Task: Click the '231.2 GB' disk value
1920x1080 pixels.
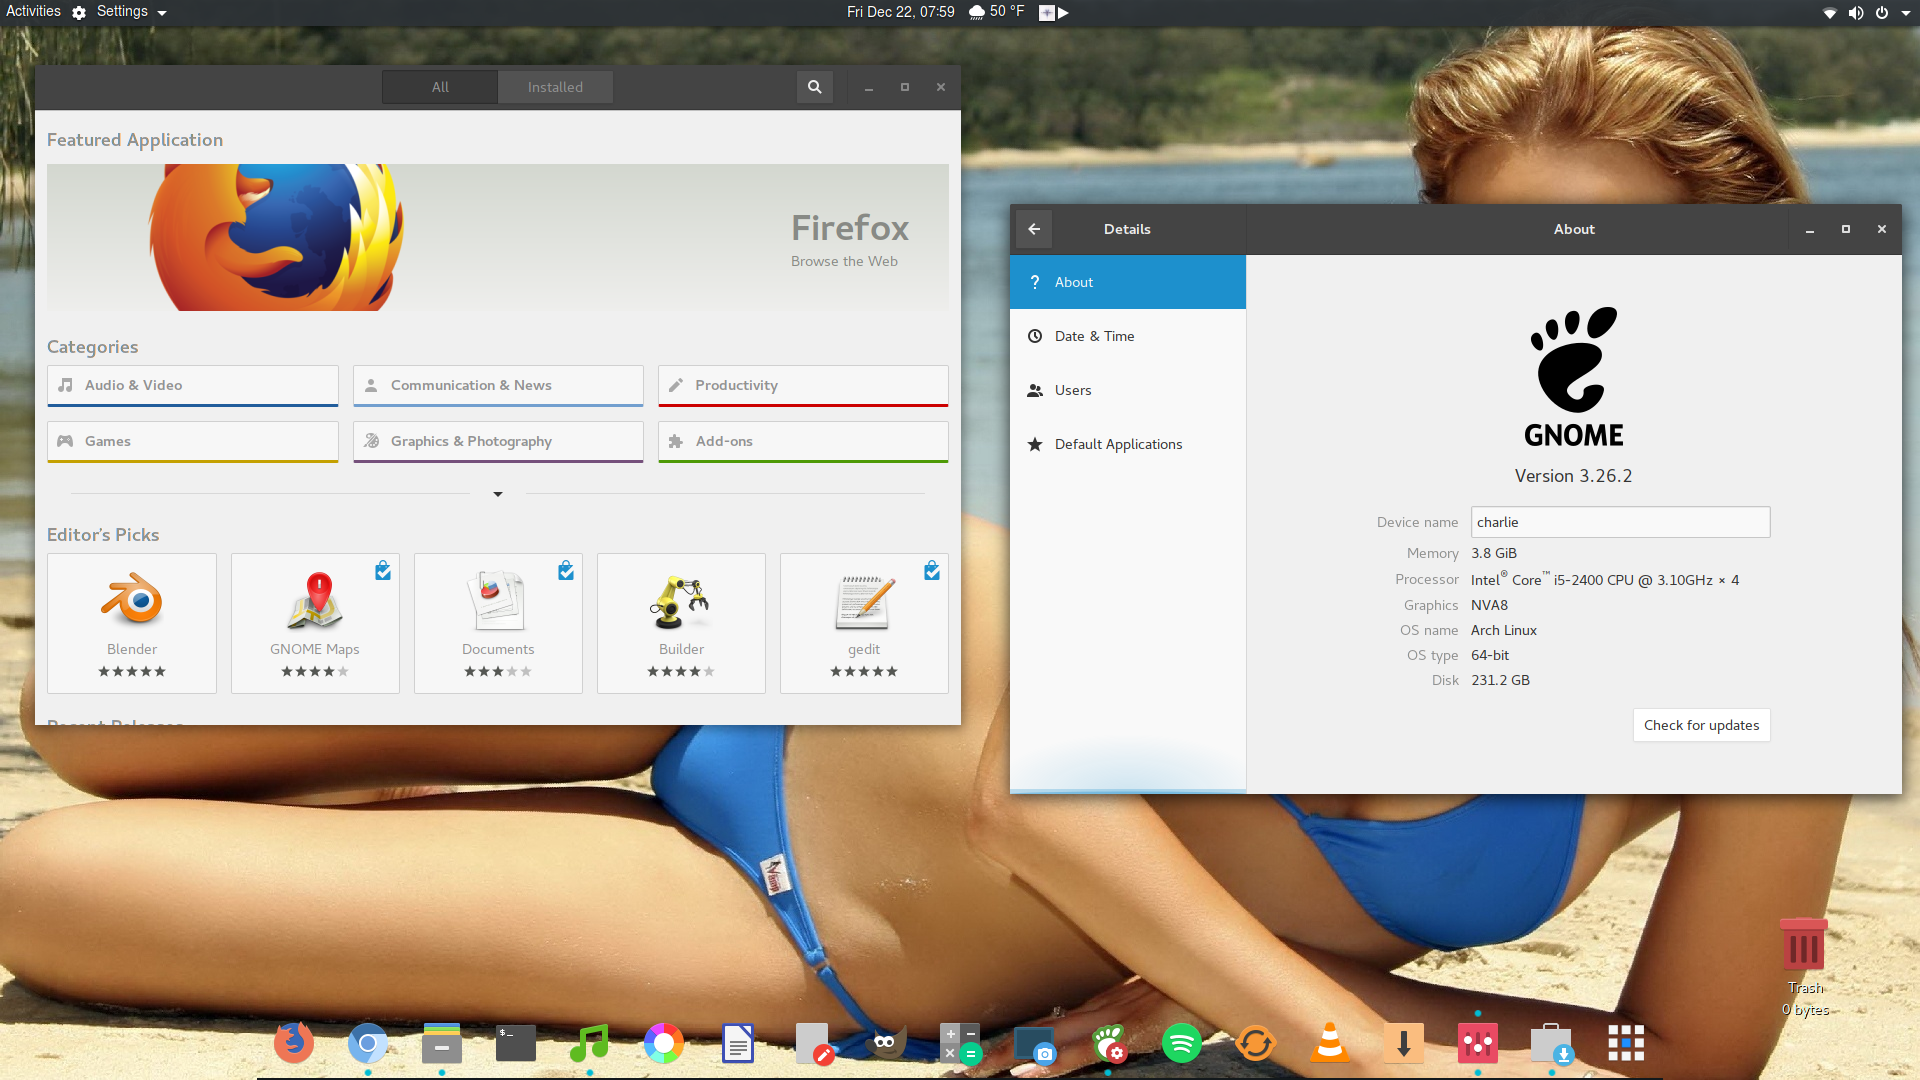Action: [x=1500, y=680]
